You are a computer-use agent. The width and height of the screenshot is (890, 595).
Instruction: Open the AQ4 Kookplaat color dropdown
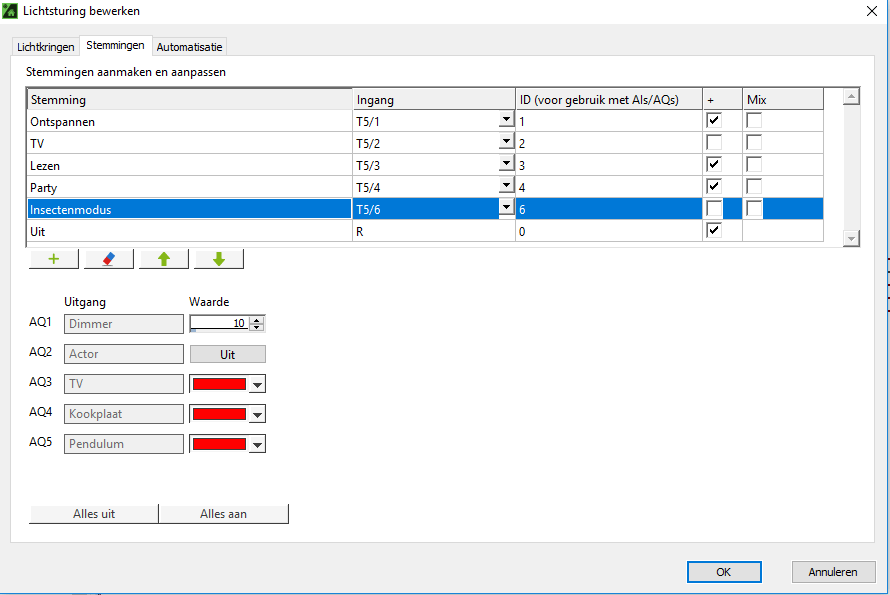point(257,414)
